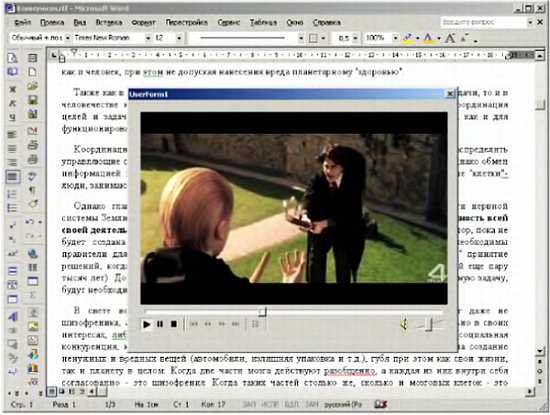Viewport: 550px width, 415px height.
Task: Click the redo arrow icon
Action: 29,236
